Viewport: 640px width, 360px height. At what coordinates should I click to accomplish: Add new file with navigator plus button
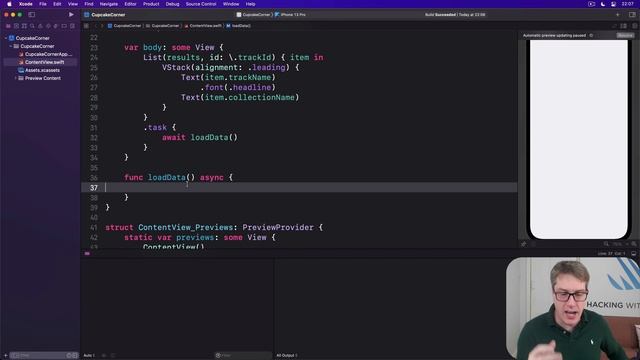[x=5, y=356]
